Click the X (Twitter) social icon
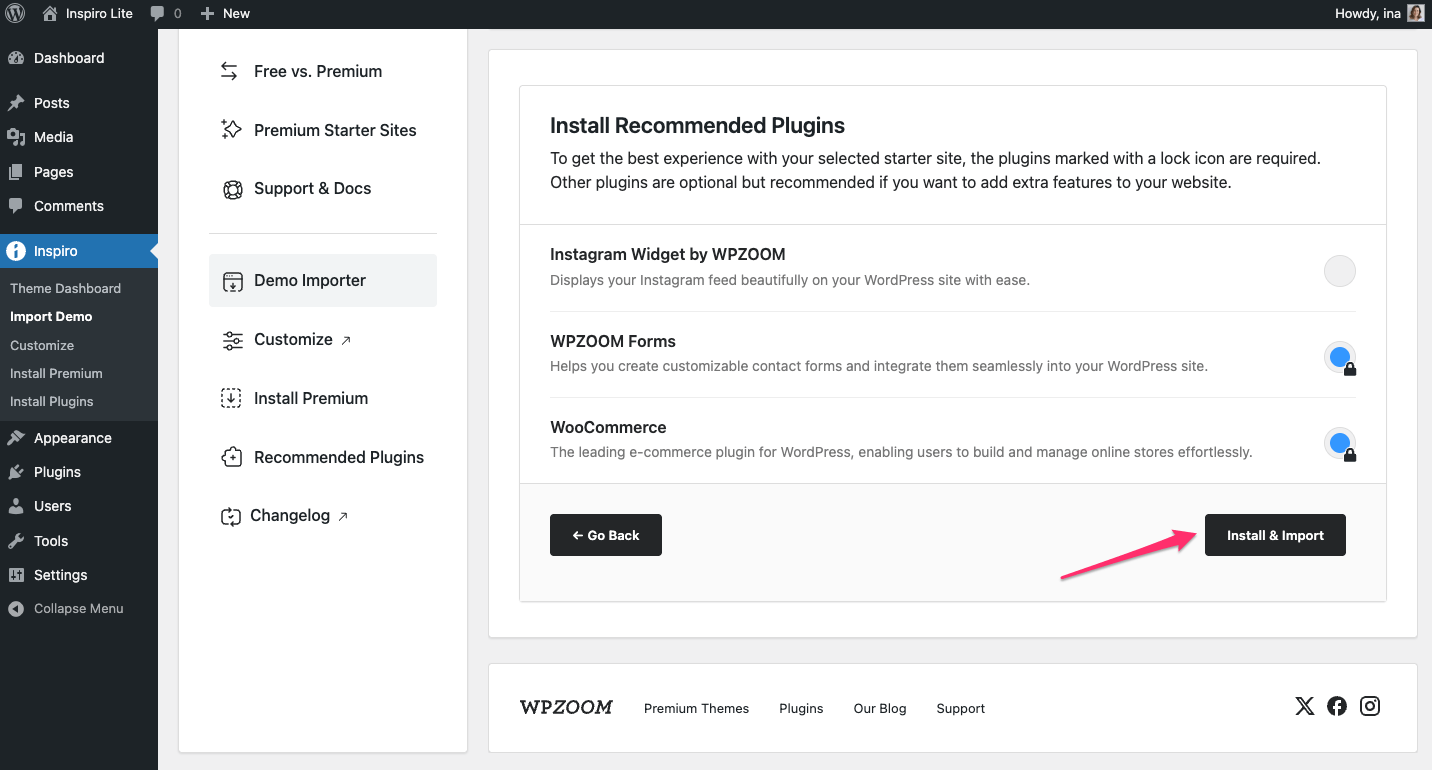1432x770 pixels. point(1304,706)
